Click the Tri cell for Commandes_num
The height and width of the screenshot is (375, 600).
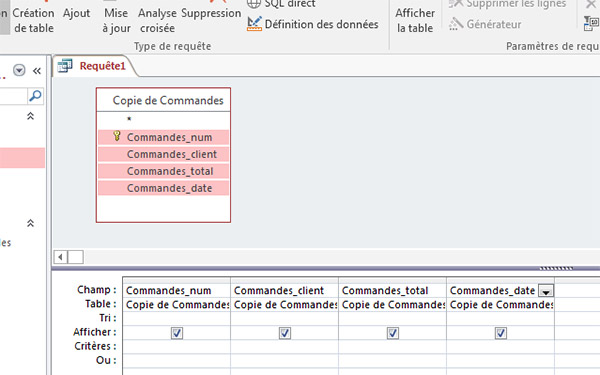coord(176,318)
